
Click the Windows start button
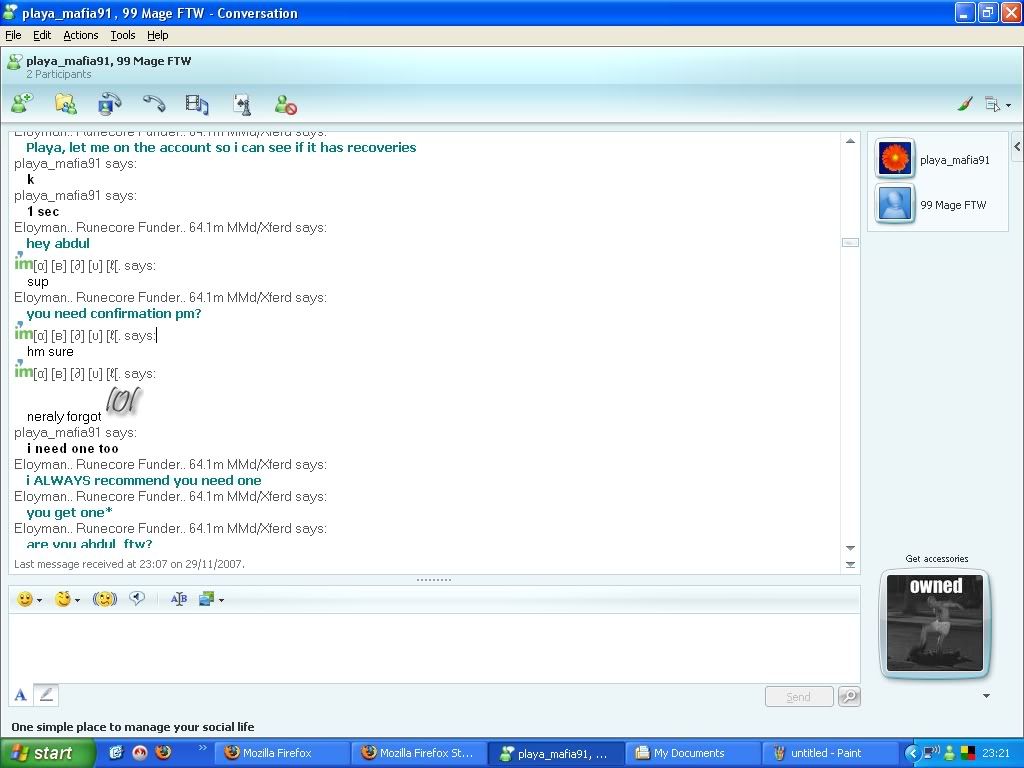pyautogui.click(x=47, y=753)
